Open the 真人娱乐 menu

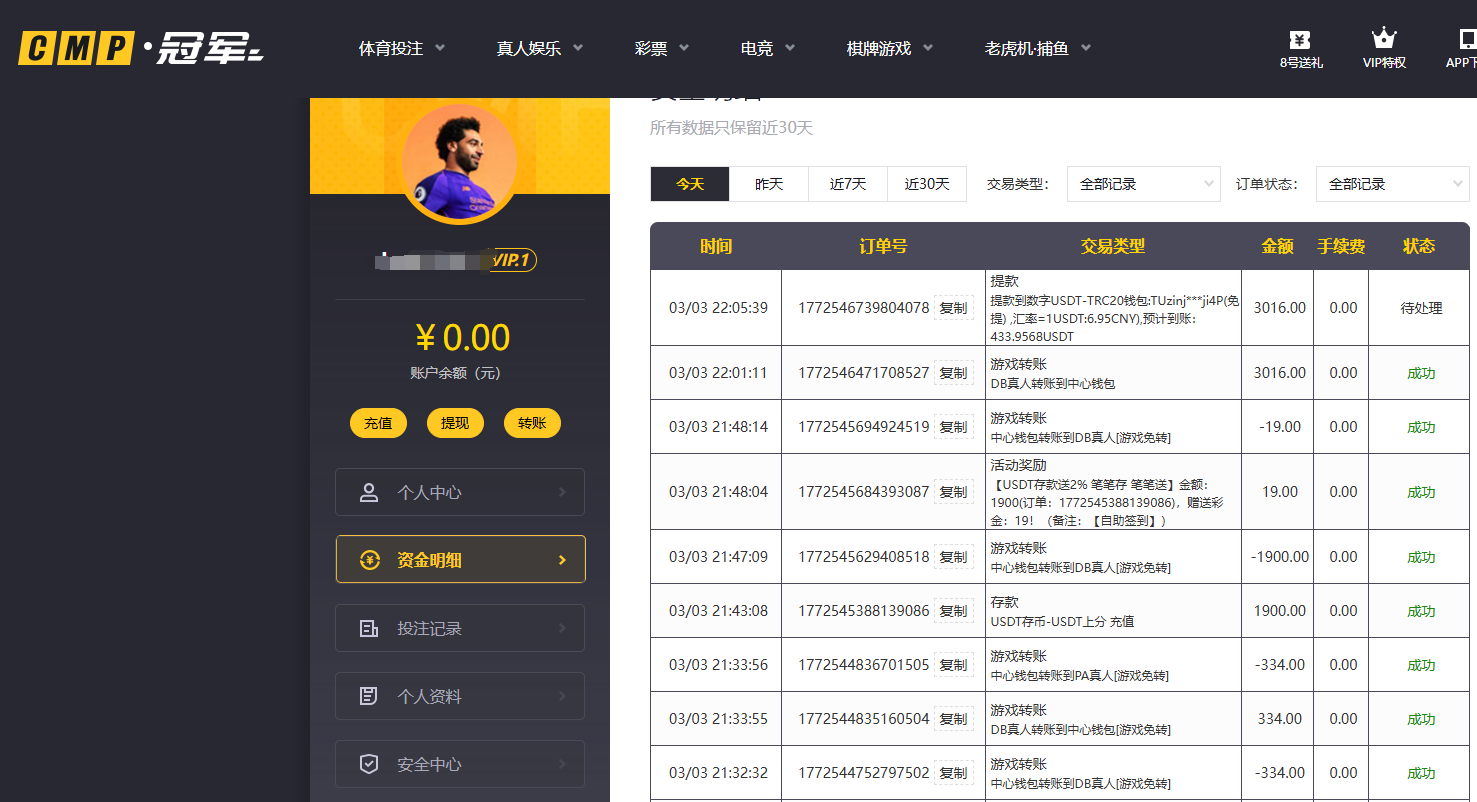point(539,48)
